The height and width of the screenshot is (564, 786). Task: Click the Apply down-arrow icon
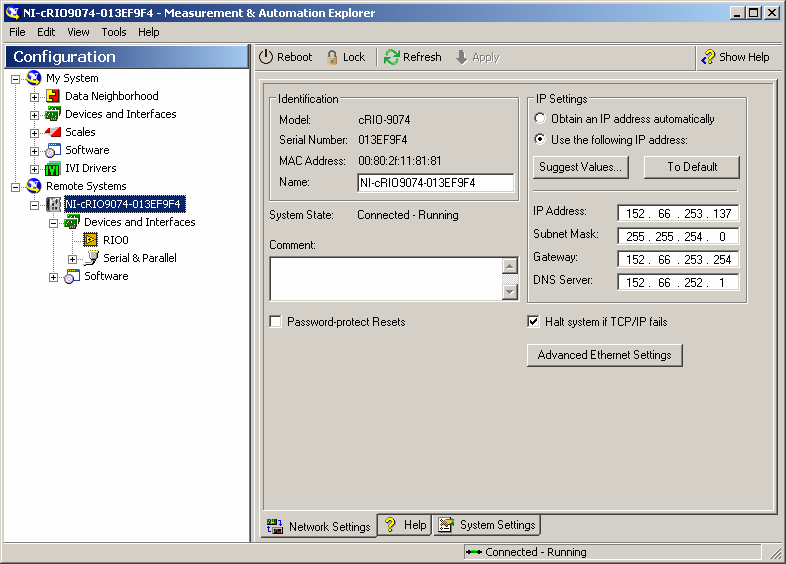point(462,57)
